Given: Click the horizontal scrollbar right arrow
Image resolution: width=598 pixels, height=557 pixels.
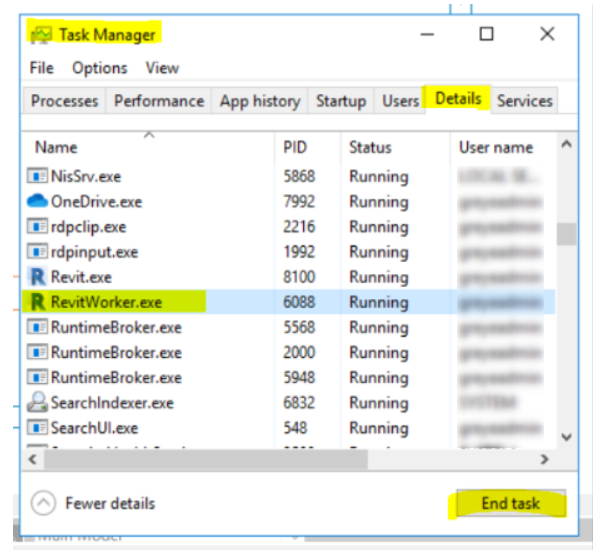Looking at the screenshot, I should pos(545,459).
